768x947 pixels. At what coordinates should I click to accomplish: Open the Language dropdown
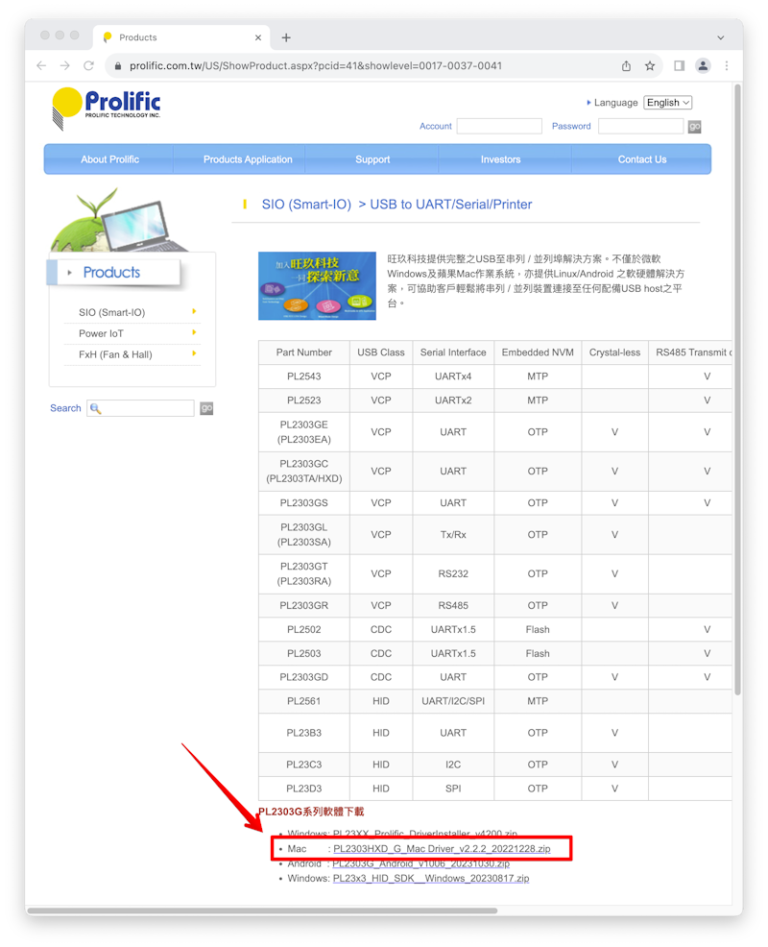coord(667,102)
